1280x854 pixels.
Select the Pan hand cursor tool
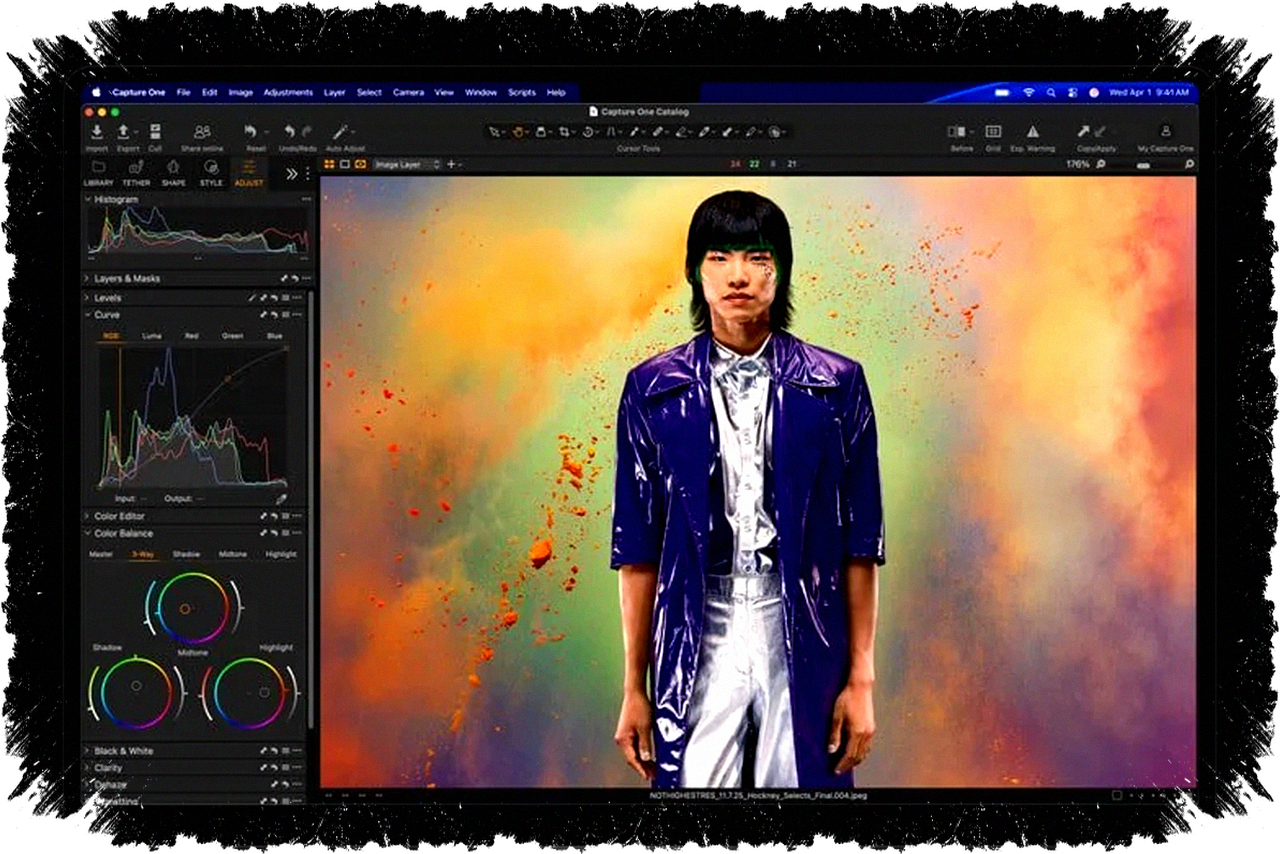pos(519,132)
